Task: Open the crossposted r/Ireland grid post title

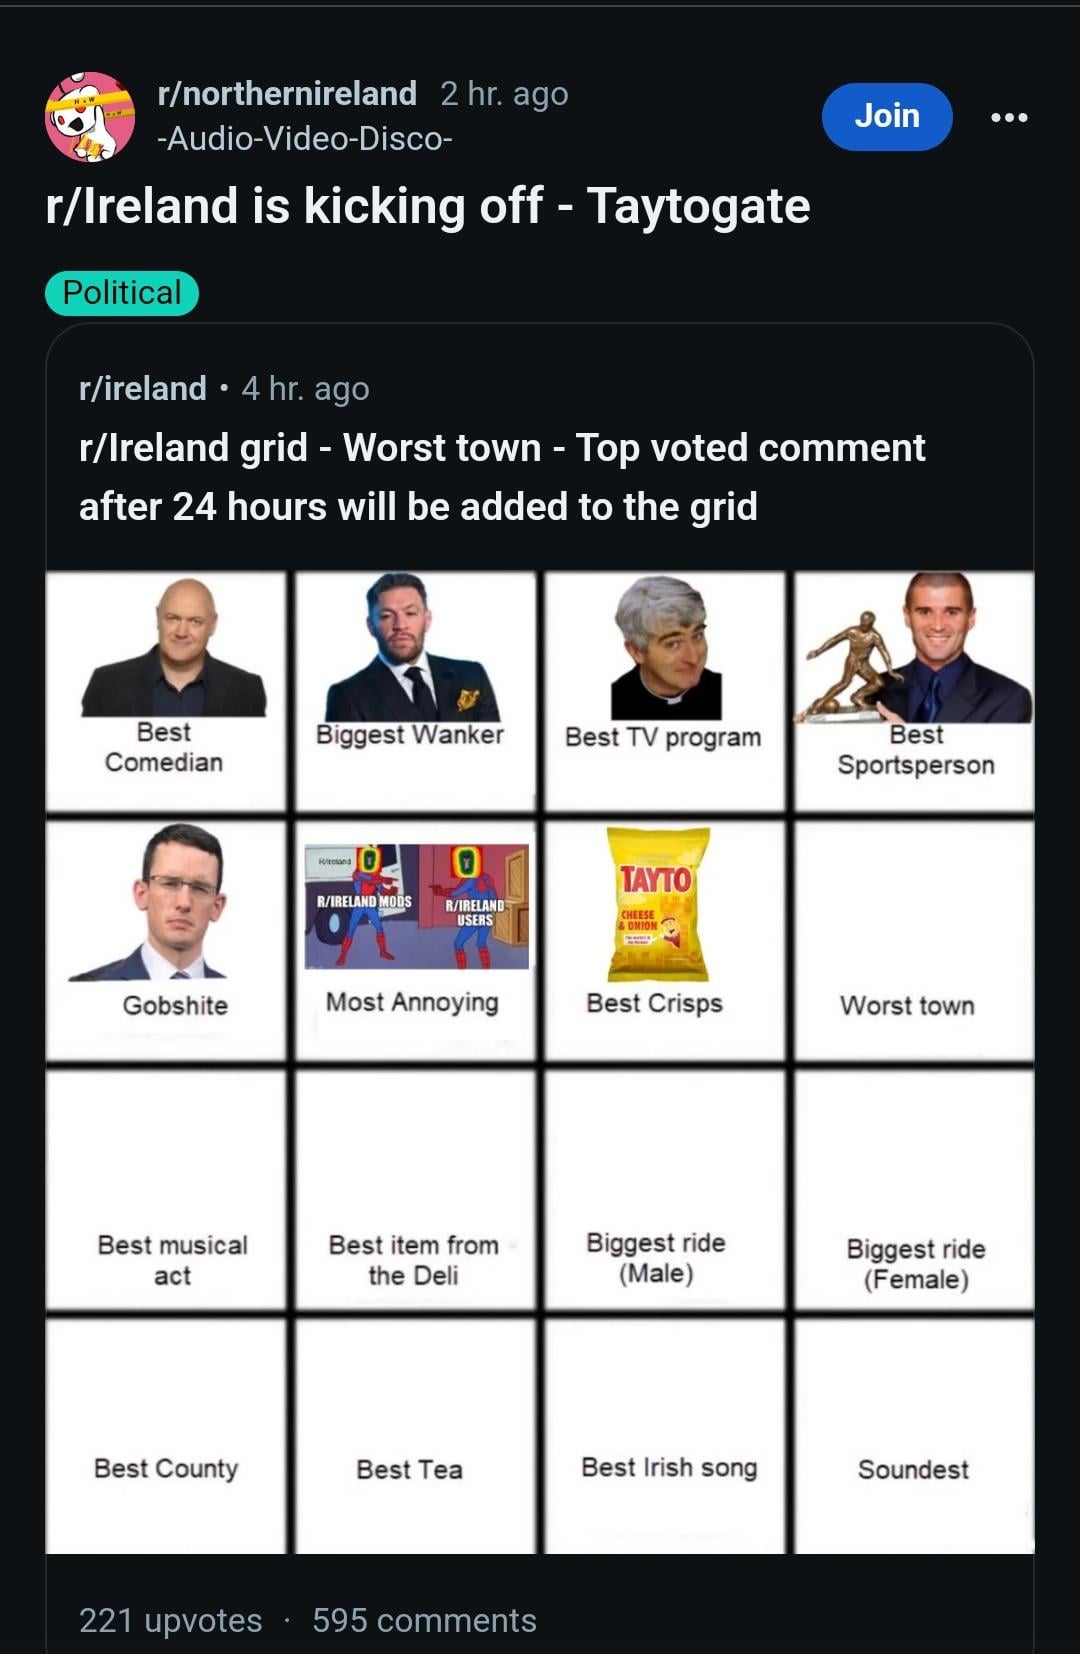Action: point(502,477)
